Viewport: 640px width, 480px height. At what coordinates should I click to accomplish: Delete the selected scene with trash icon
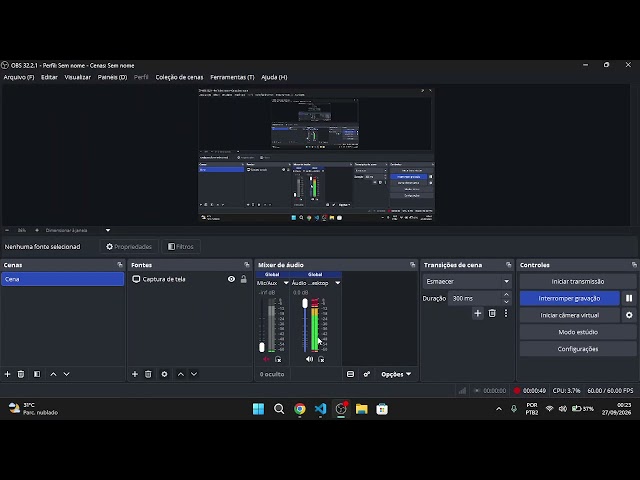pyautogui.click(x=21, y=374)
